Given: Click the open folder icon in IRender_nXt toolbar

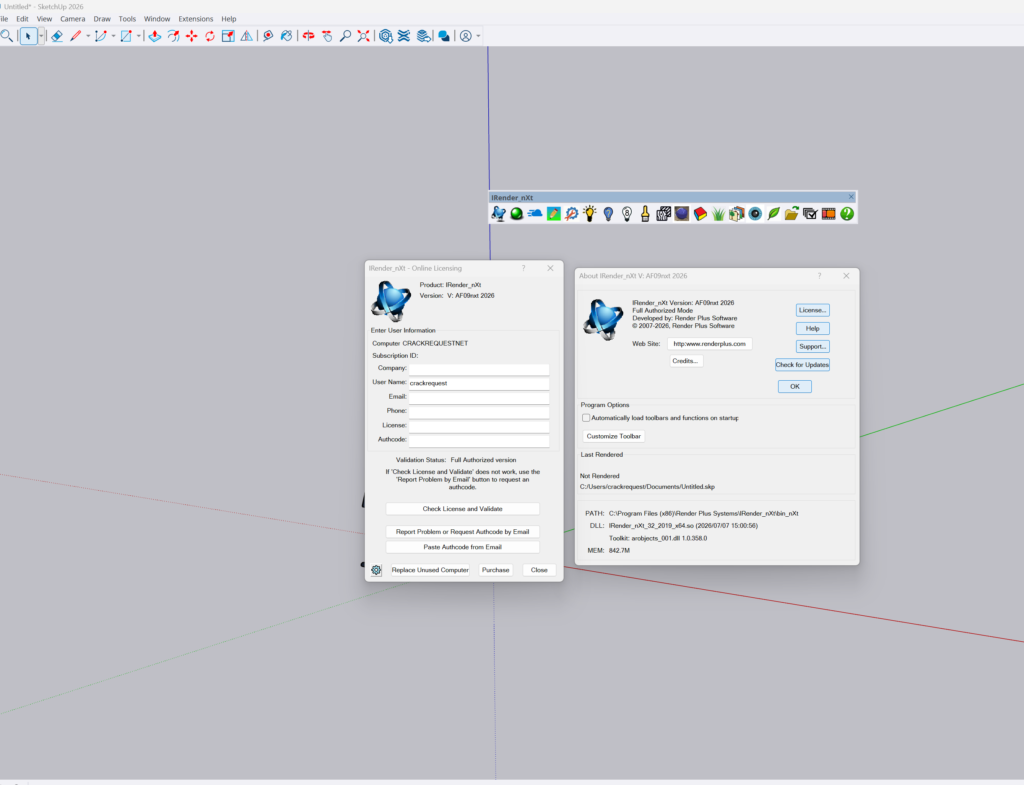Looking at the screenshot, I should click(792, 214).
